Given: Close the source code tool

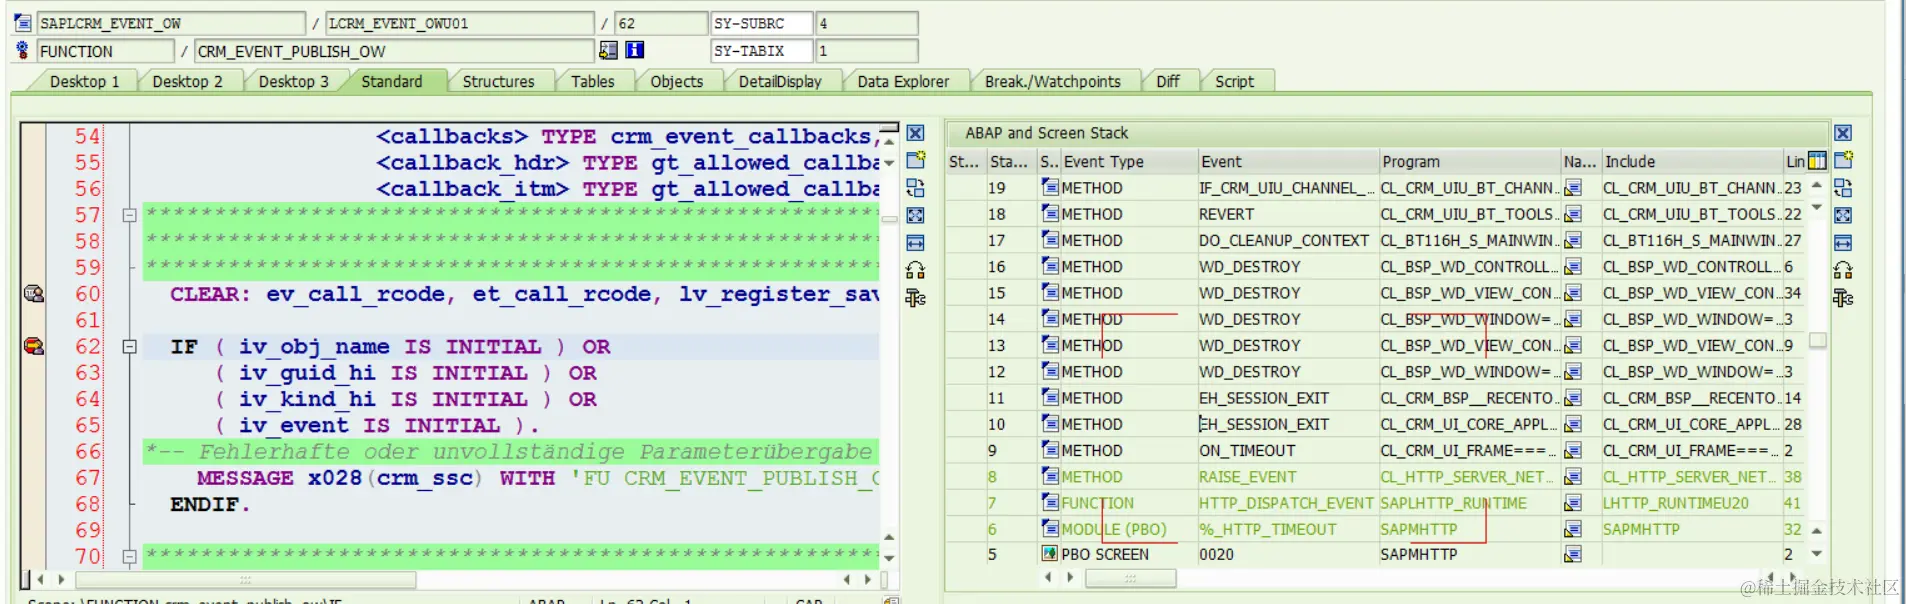Looking at the screenshot, I should [915, 133].
